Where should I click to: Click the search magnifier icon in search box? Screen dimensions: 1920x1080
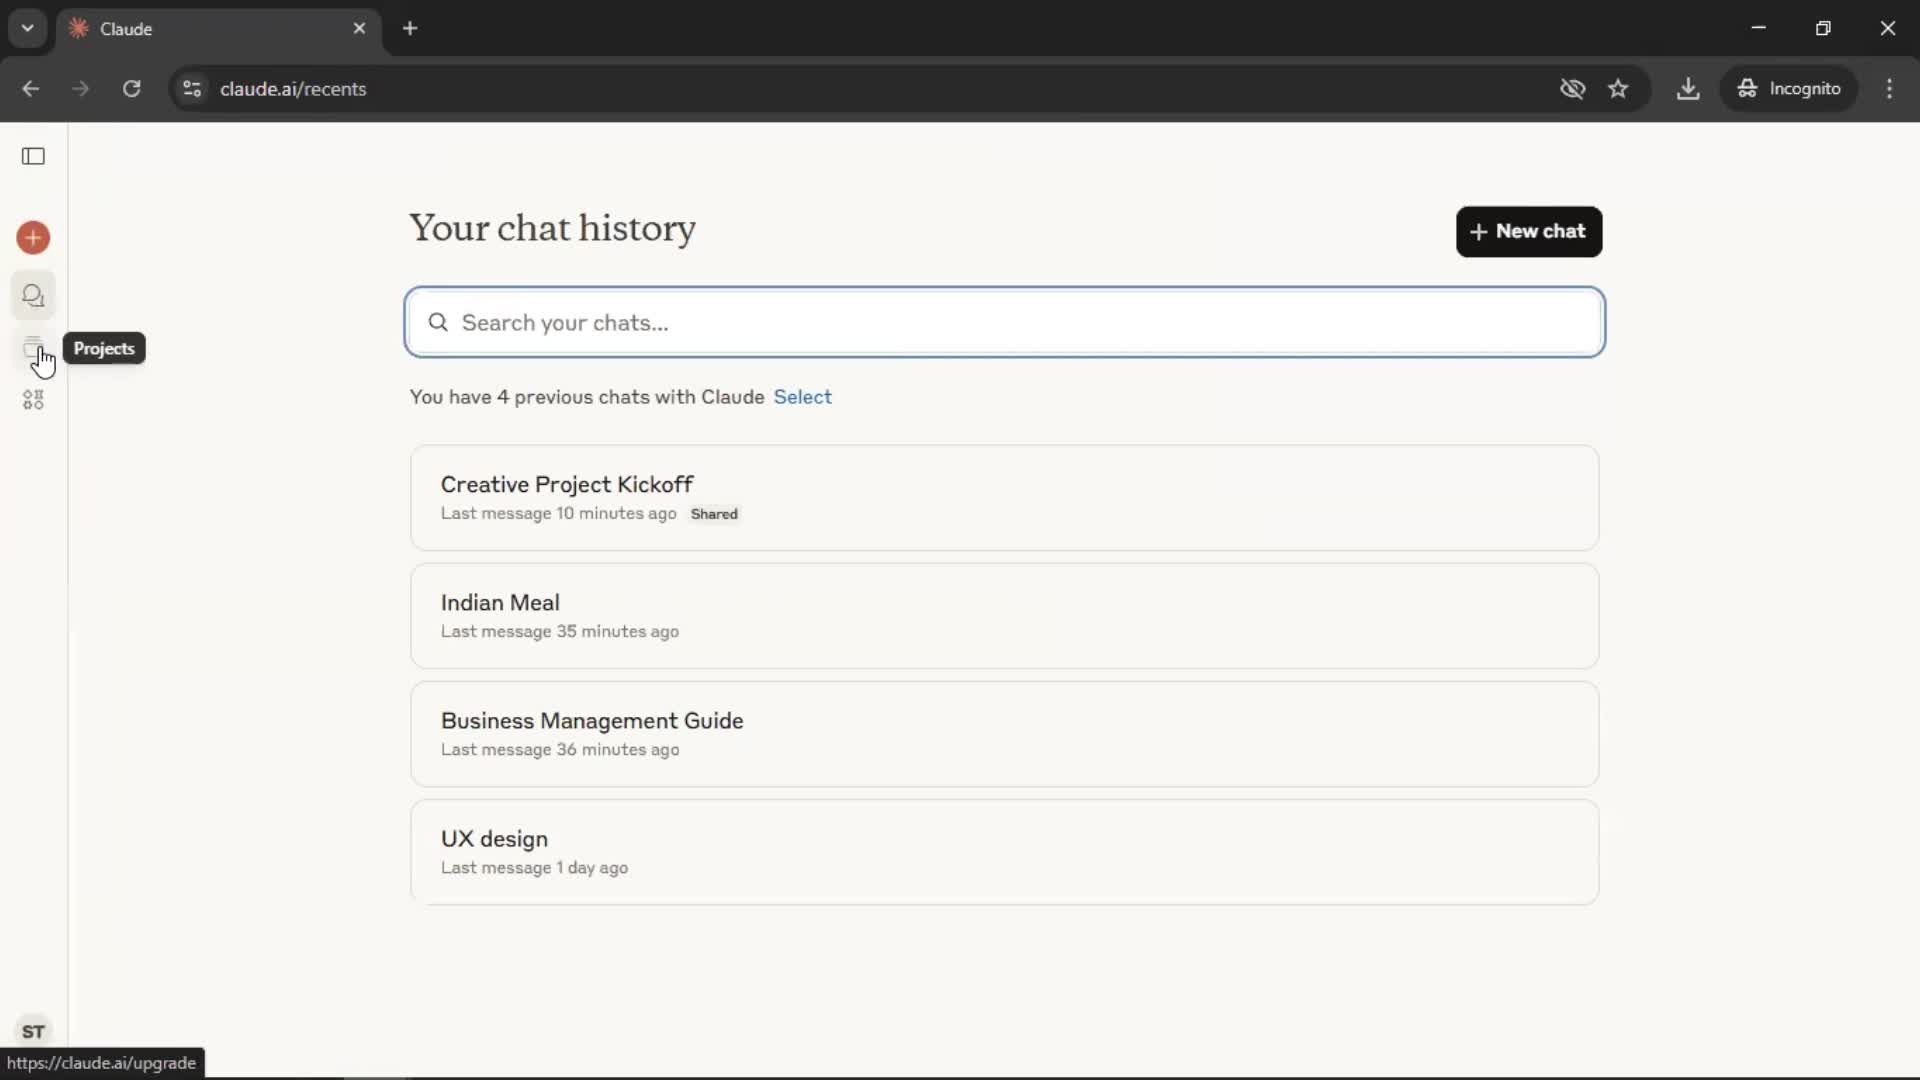(438, 322)
